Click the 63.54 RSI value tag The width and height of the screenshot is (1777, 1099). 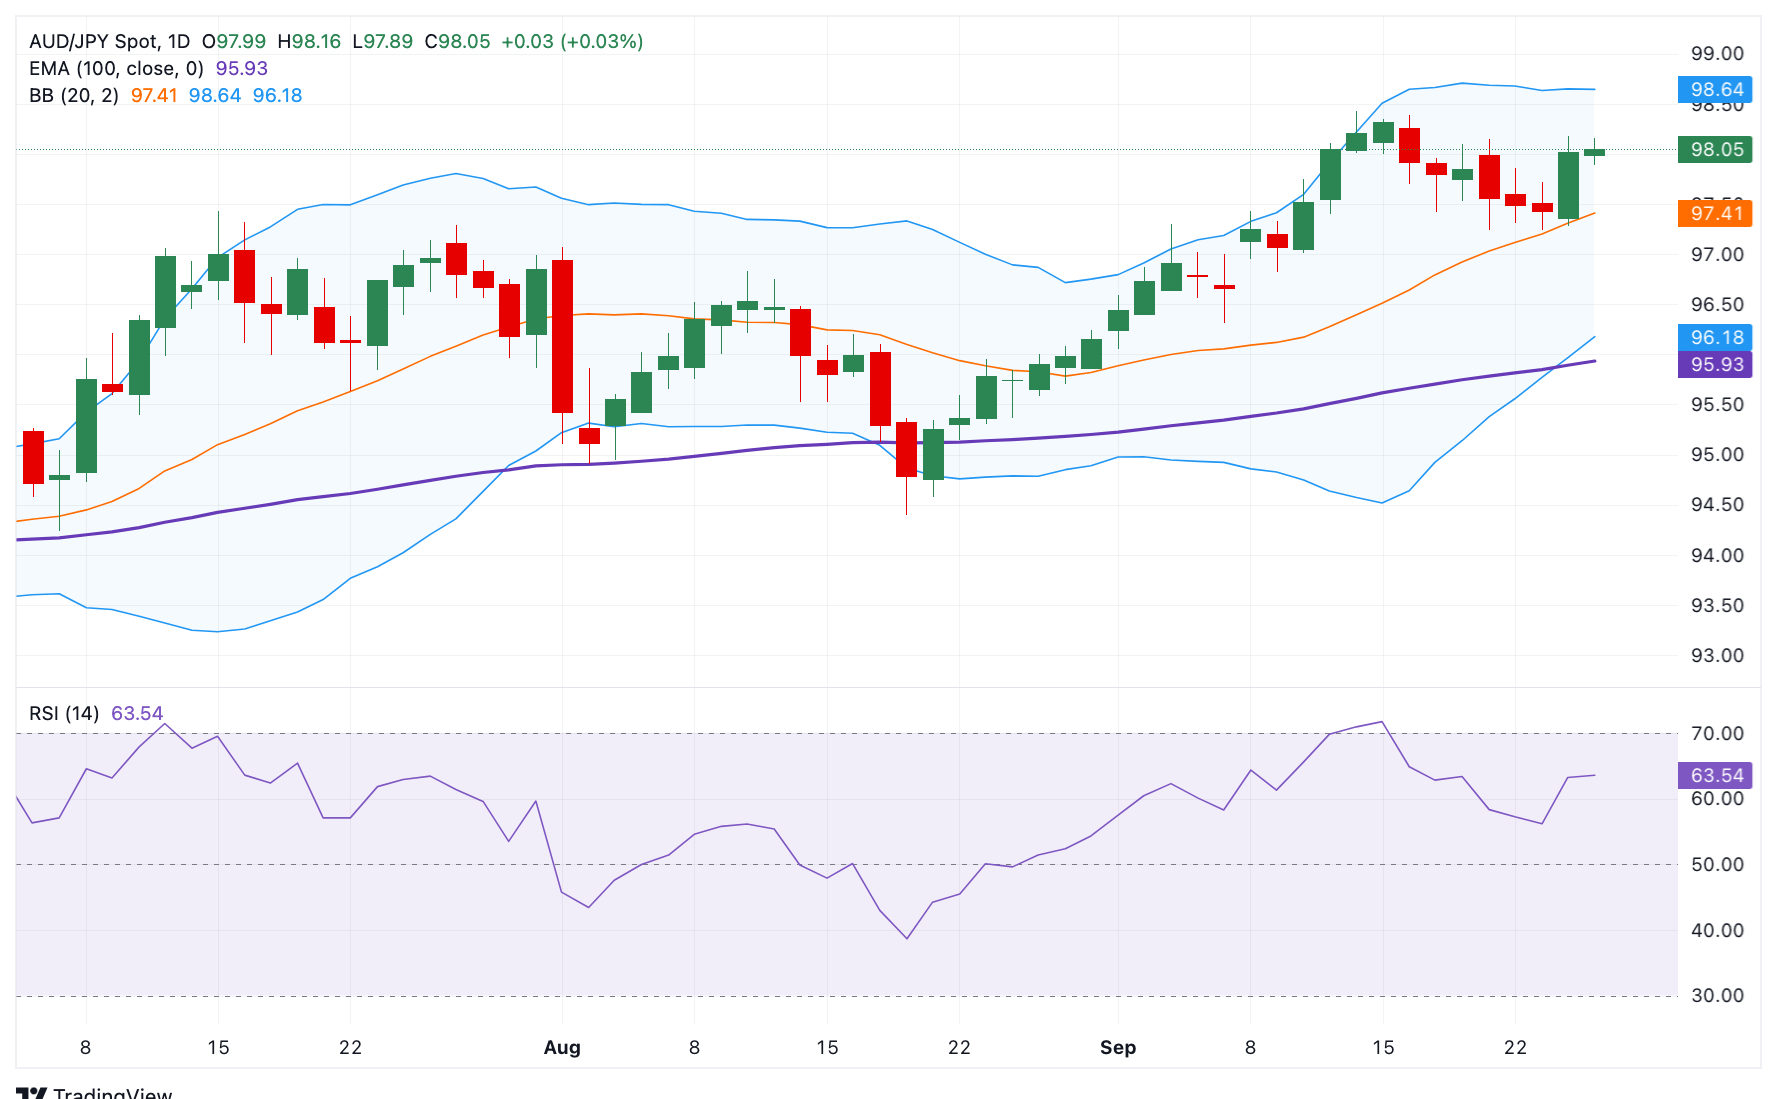click(x=1715, y=775)
